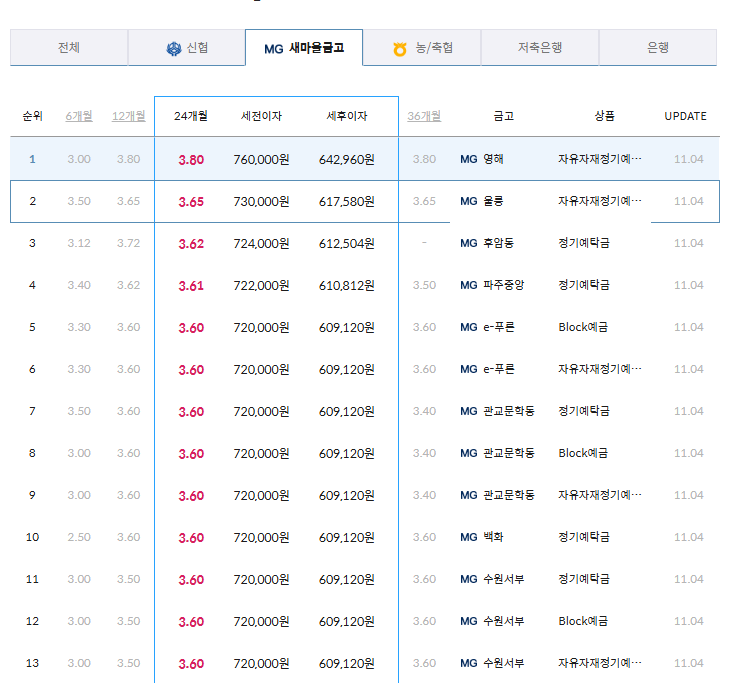Click 617,580원 after-tax interest

347,202
